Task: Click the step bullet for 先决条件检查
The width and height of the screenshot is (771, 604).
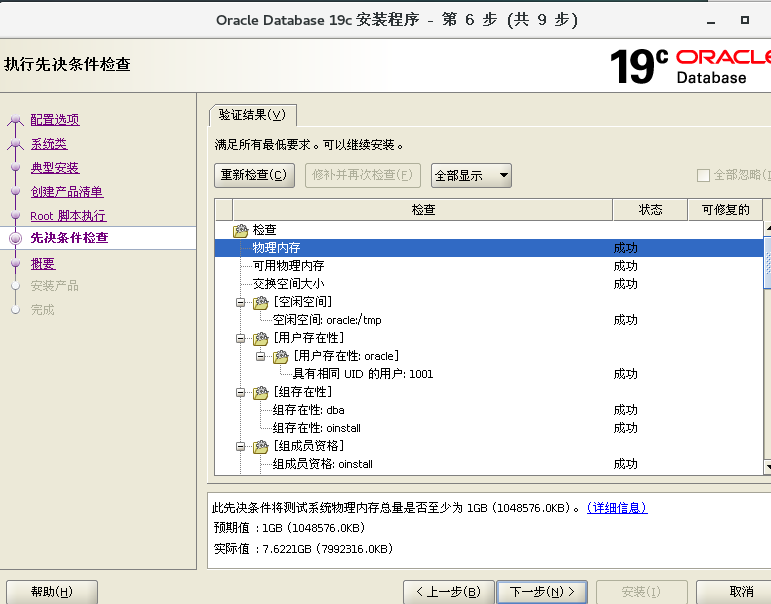Action: 16,238
